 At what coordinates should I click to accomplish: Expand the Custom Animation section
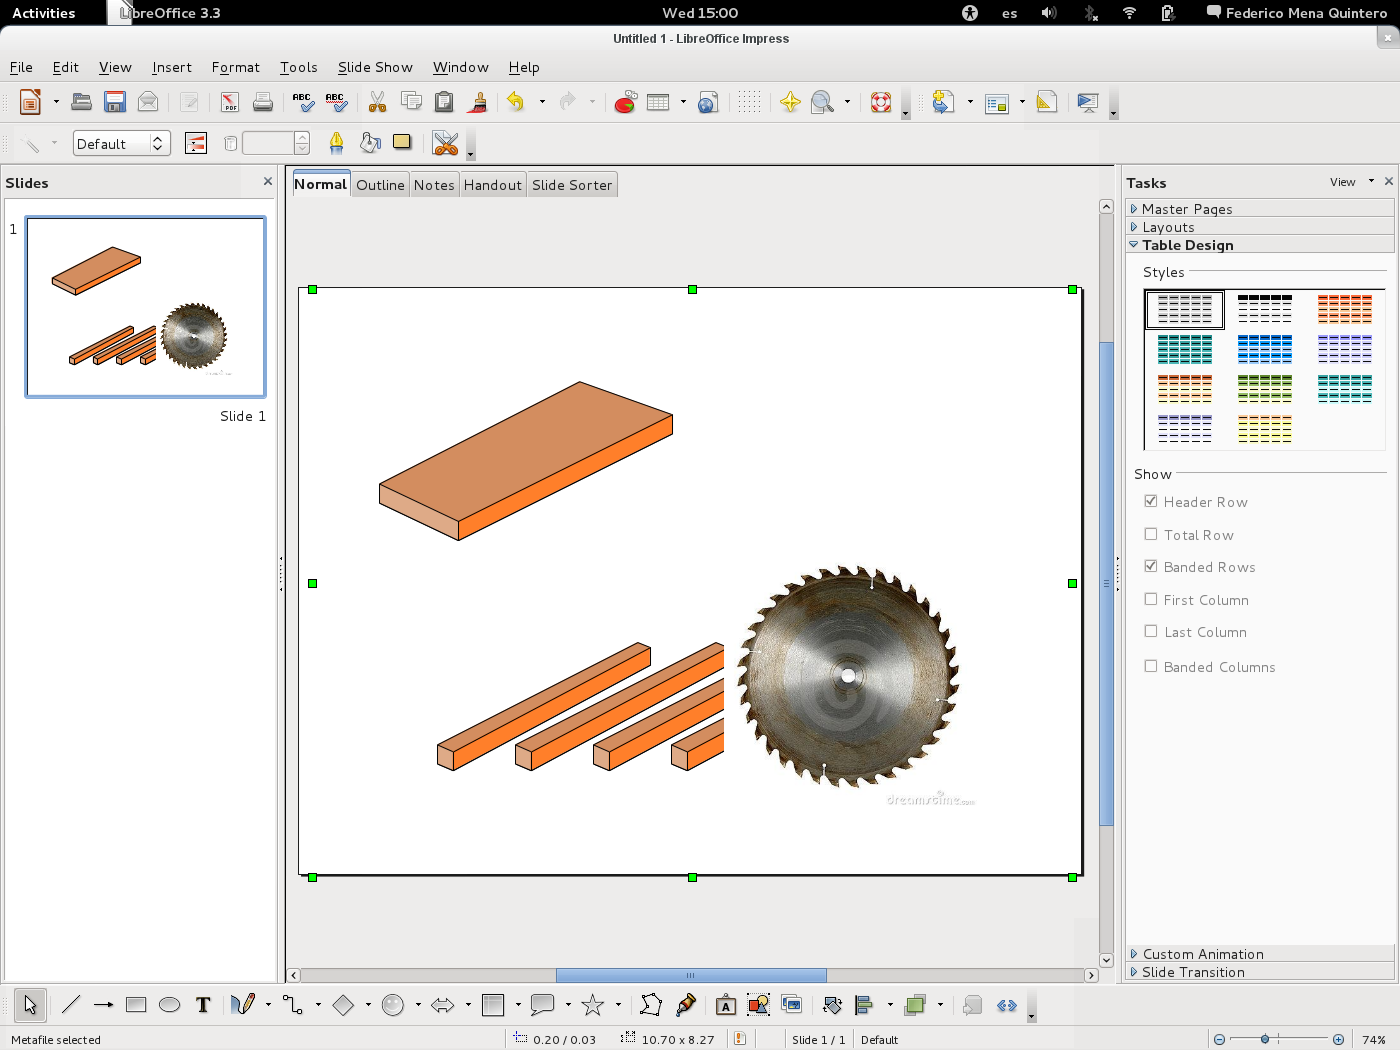coord(1202,954)
